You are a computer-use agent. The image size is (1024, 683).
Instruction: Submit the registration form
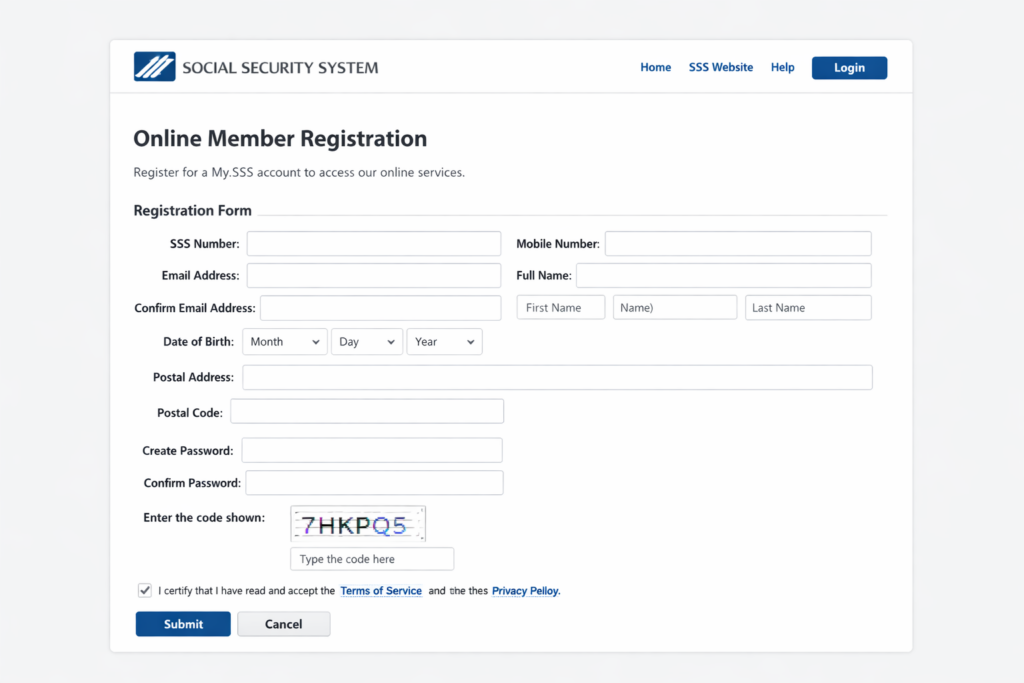tap(182, 623)
